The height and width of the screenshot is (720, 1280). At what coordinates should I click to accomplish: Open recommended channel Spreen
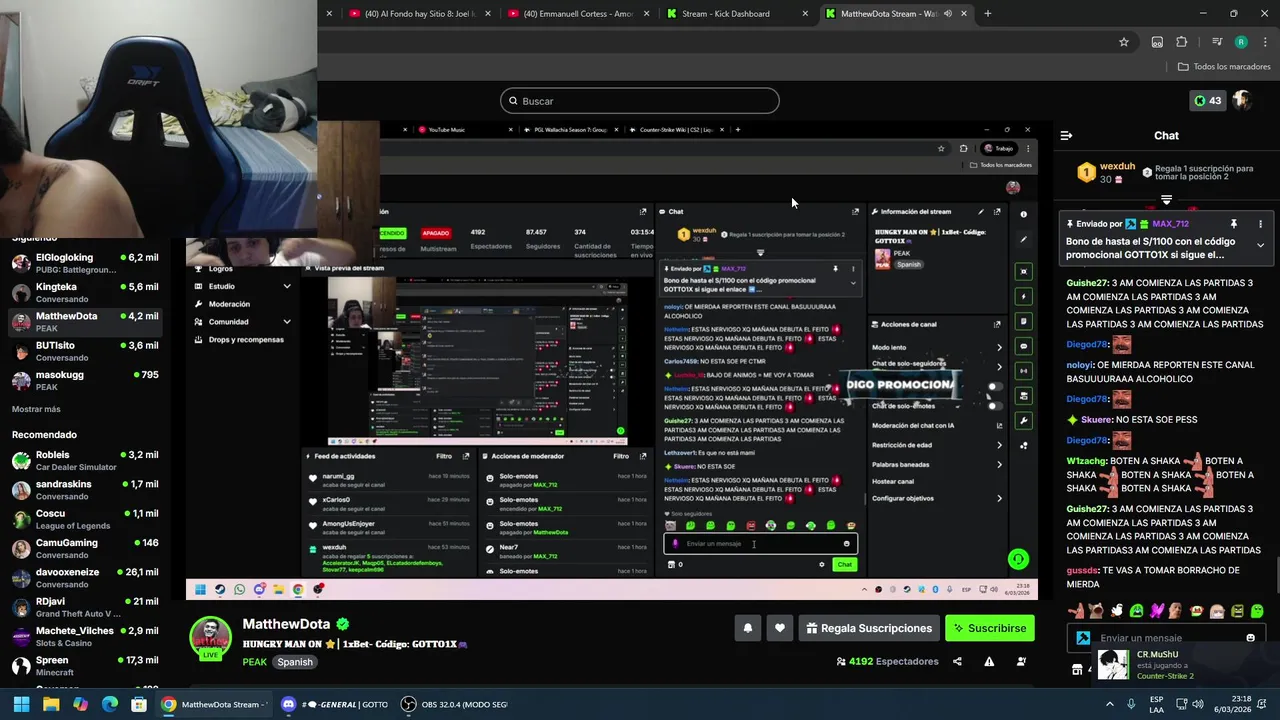tap(85, 666)
